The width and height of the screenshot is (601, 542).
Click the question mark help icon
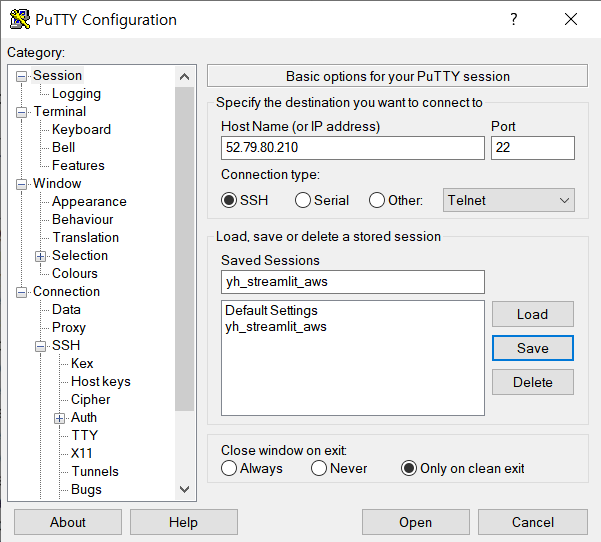click(x=514, y=19)
